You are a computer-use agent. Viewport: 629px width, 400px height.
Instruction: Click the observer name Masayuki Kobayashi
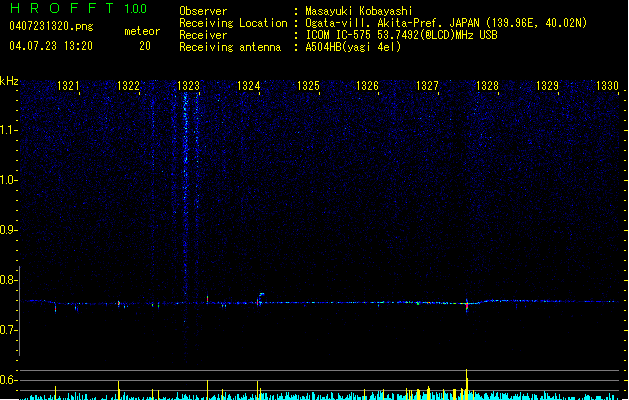[x=359, y=11]
